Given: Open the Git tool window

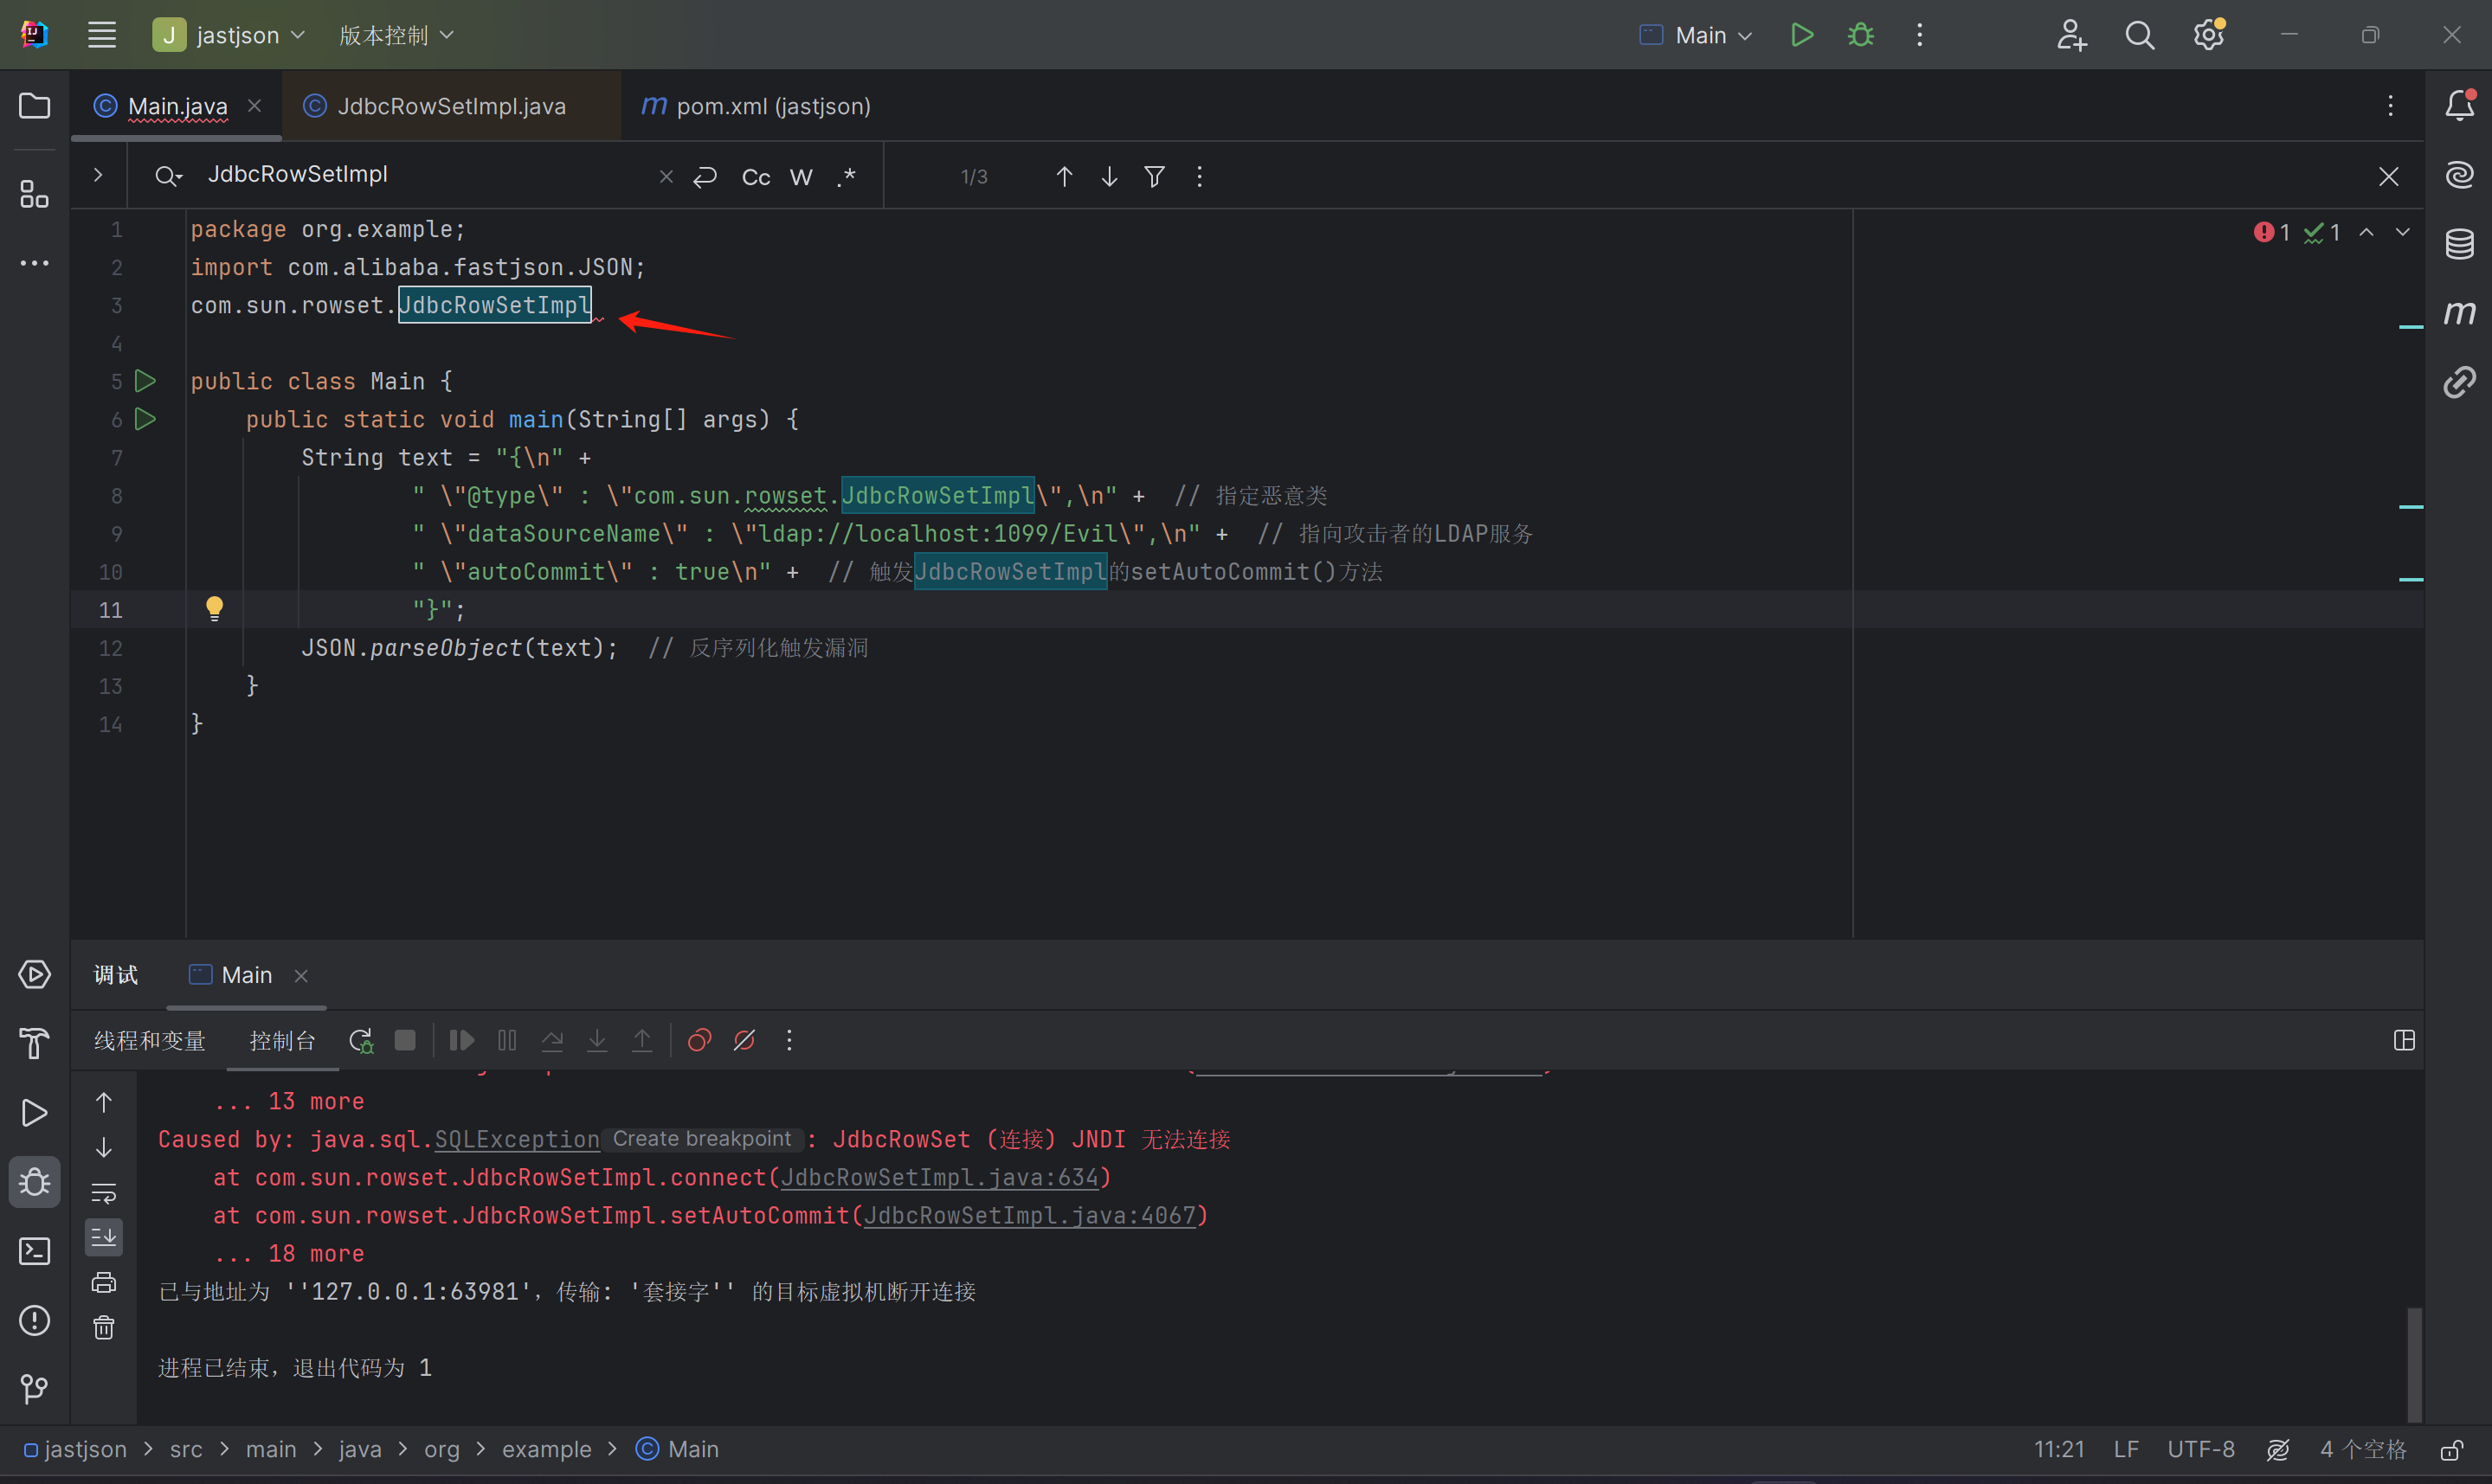Looking at the screenshot, I should [x=34, y=1388].
